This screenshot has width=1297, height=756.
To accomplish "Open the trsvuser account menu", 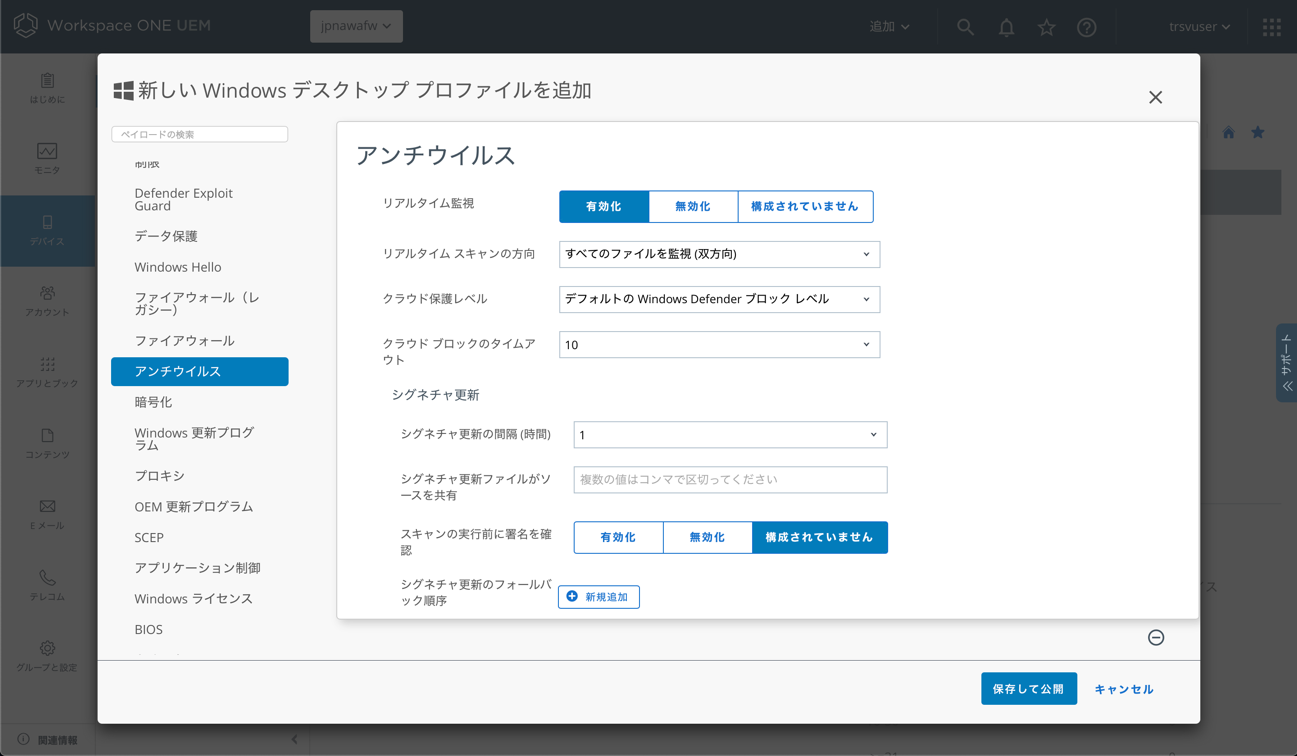I will click(1199, 27).
